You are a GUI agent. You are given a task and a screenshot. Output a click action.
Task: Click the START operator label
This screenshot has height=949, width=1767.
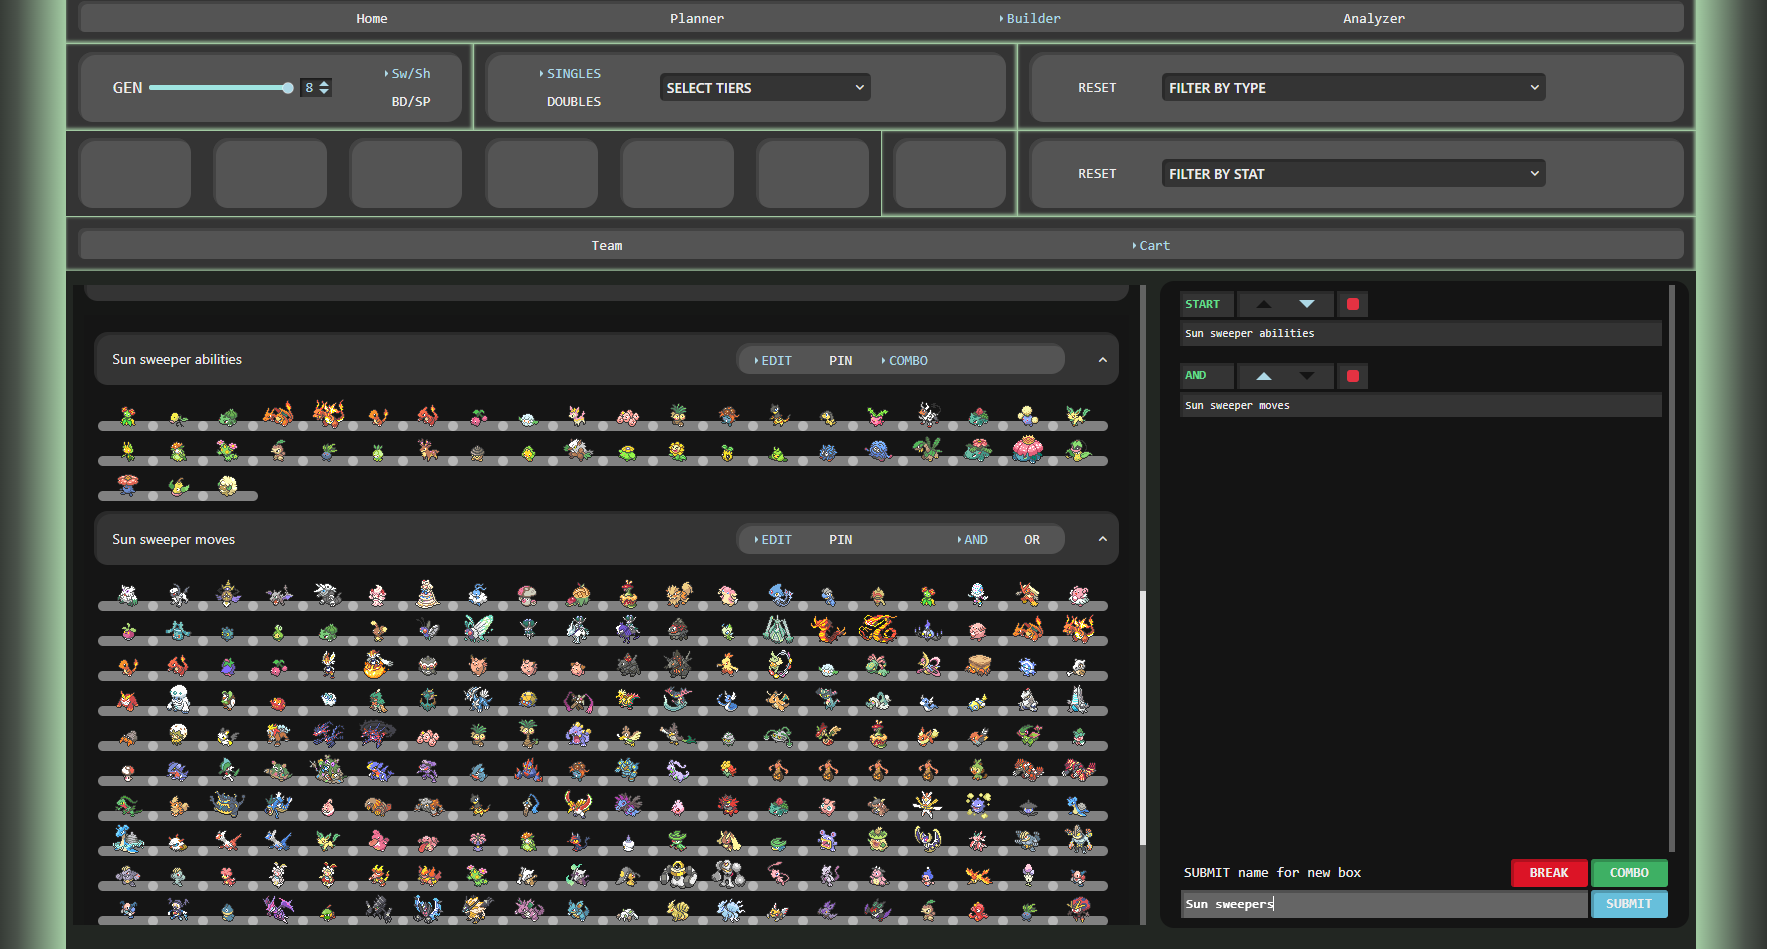[1203, 304]
